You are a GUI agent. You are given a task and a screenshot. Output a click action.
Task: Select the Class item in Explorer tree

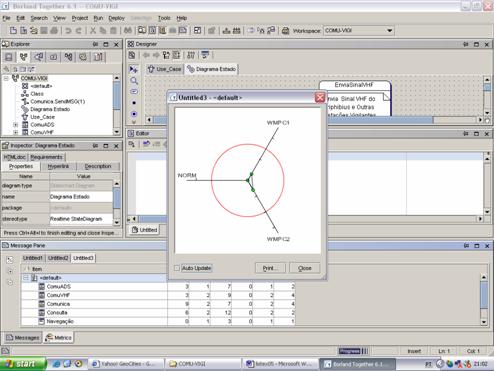pyautogui.click(x=37, y=94)
